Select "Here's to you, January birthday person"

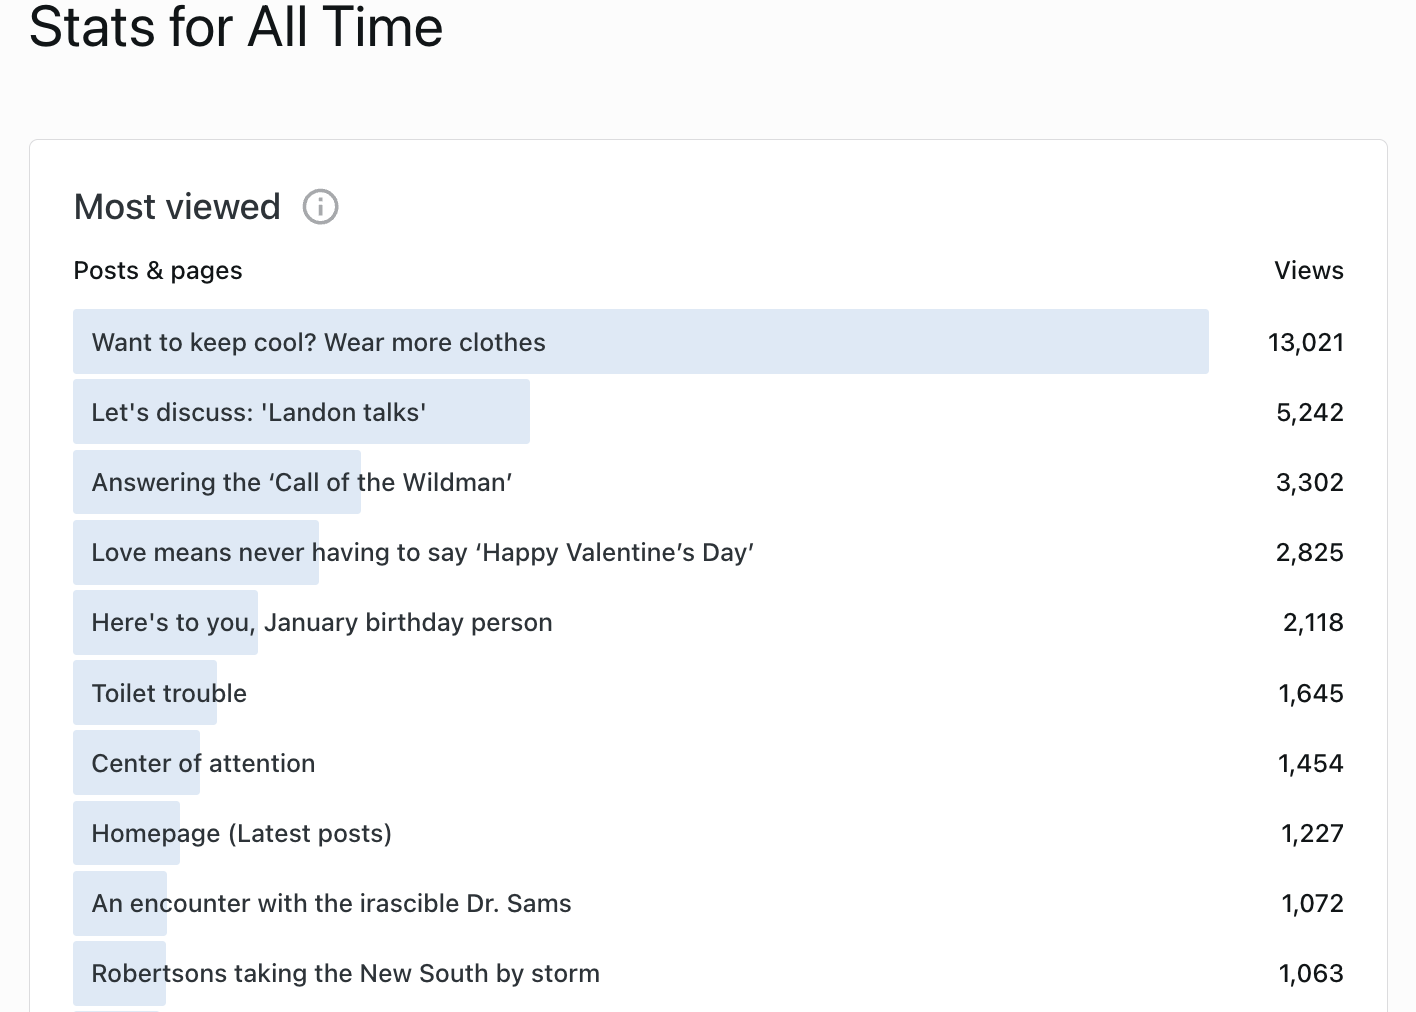321,623
